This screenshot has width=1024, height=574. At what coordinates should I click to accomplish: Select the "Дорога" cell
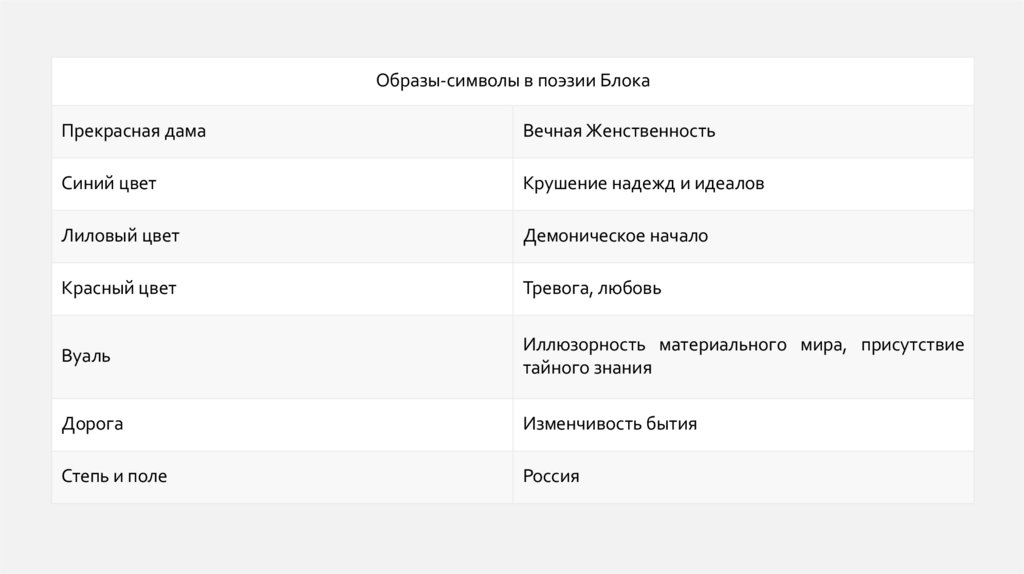coord(92,424)
